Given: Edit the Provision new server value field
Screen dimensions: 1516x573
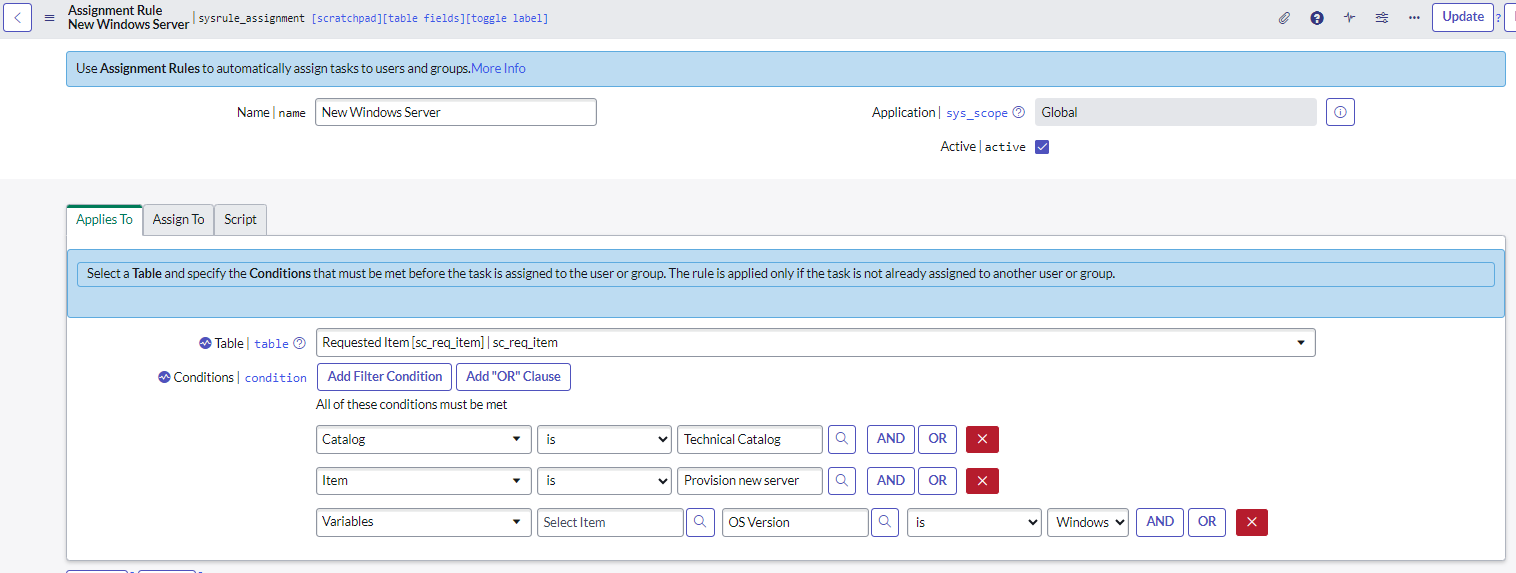Looking at the screenshot, I should point(750,480).
